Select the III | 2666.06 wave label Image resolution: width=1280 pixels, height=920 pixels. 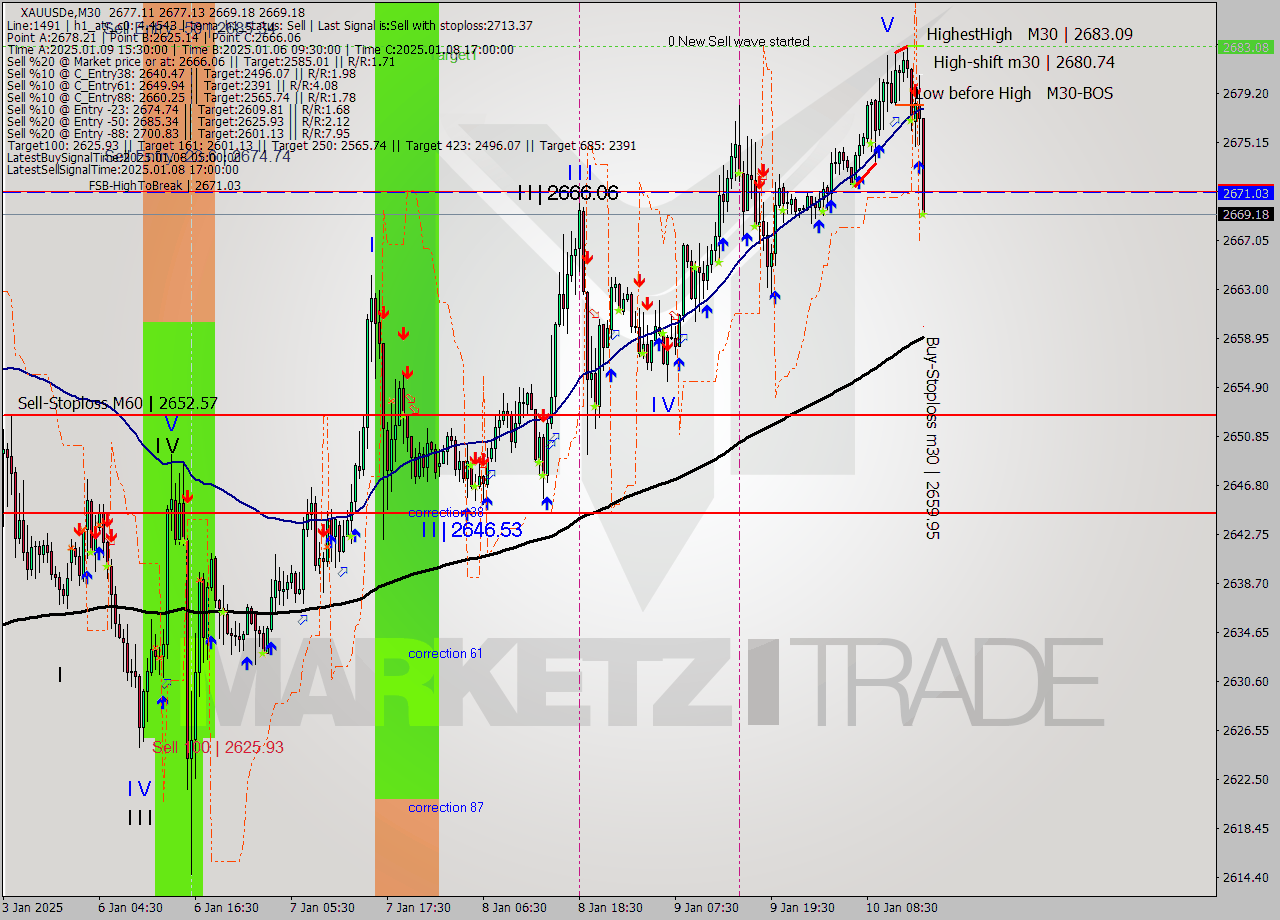tap(567, 193)
